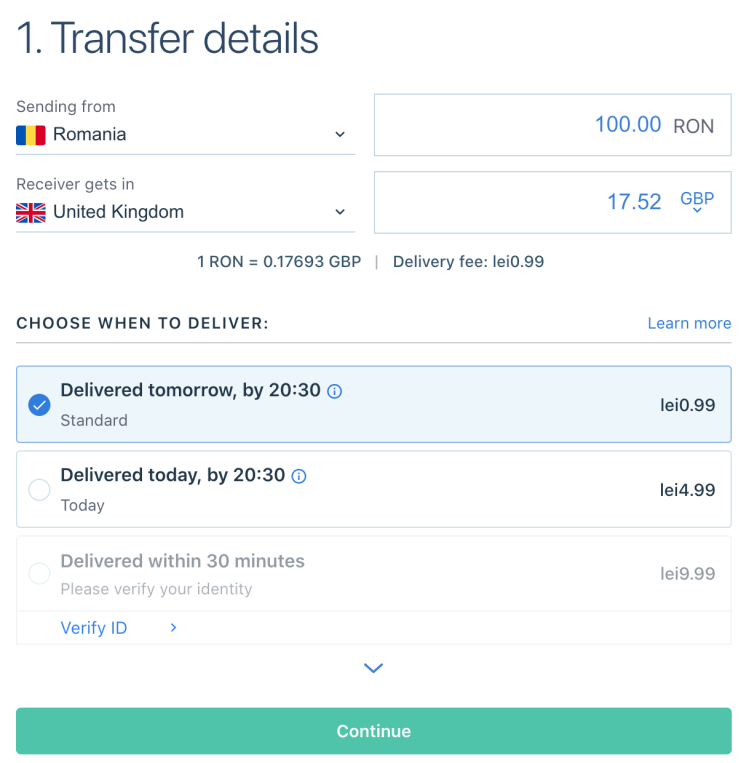749x763 pixels.
Task: Select the 30 minutes delivery radio option
Action: pyautogui.click(x=39, y=574)
